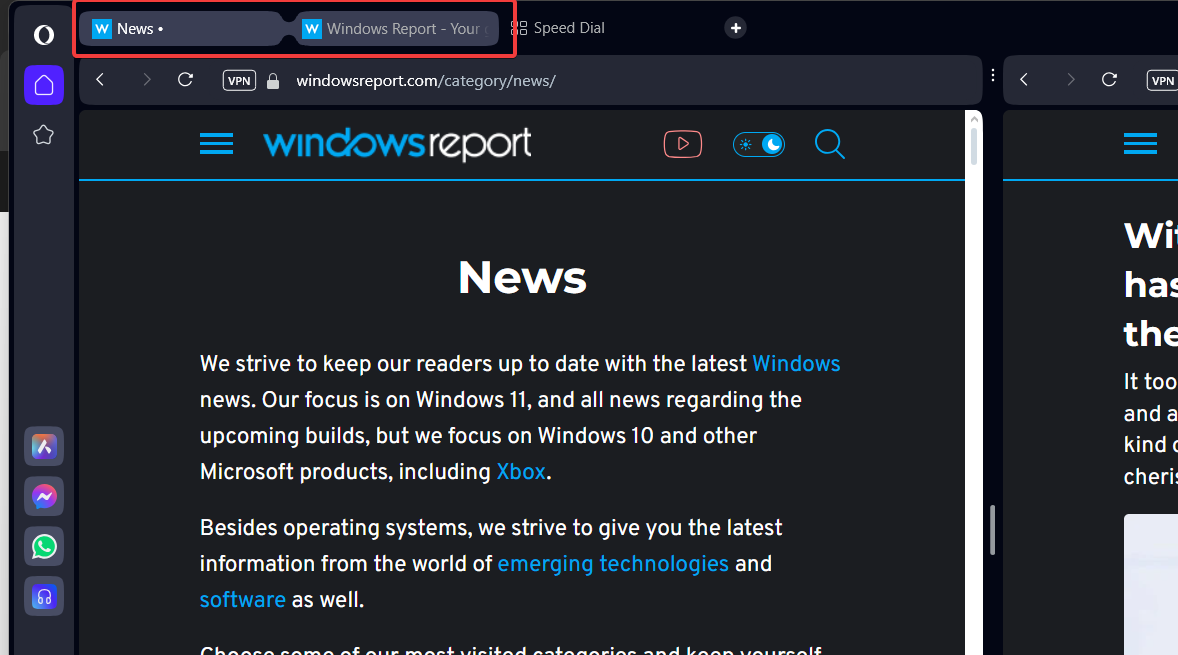Image resolution: width=1178 pixels, height=655 pixels.
Task: Toggle dark/light mode switch
Action: (x=759, y=144)
